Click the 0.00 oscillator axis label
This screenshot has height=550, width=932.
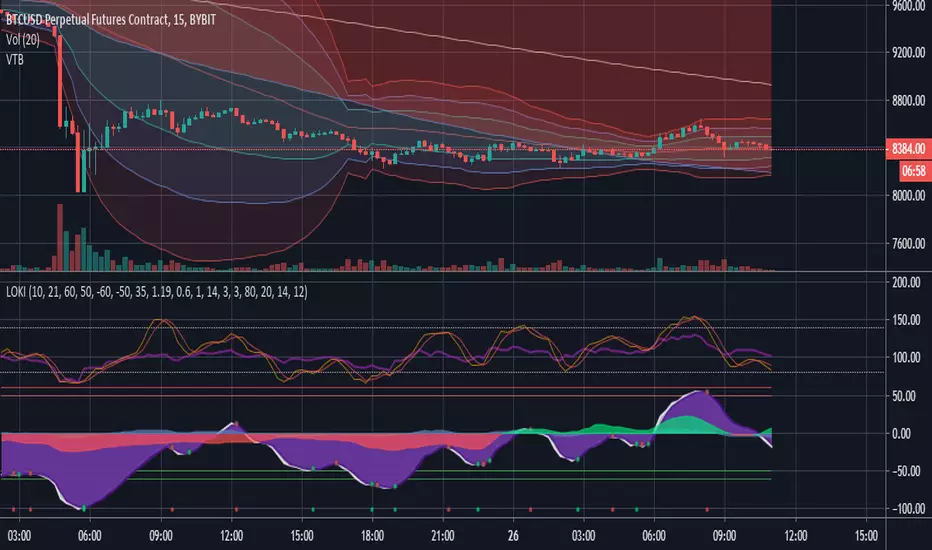tap(902, 433)
